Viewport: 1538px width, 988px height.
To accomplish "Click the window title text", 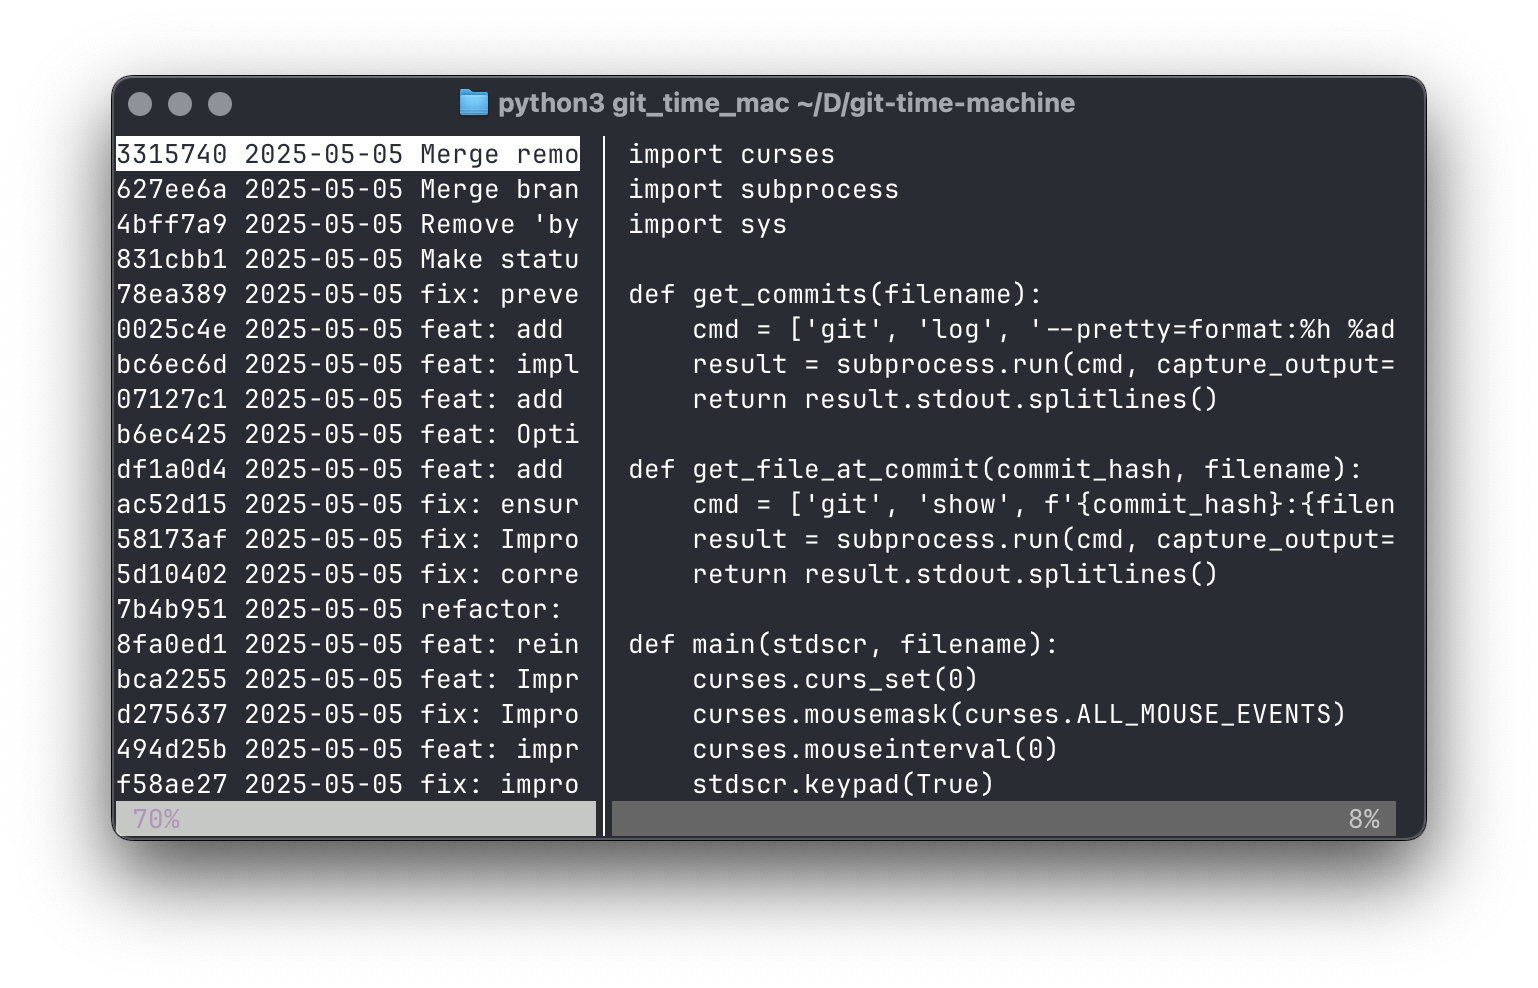I will pyautogui.click(x=786, y=103).
